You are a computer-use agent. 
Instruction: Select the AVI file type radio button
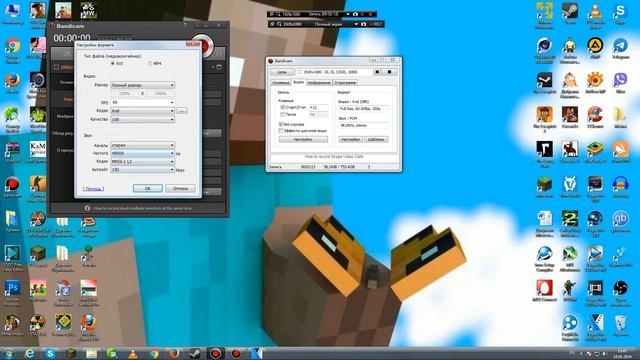pos(113,64)
